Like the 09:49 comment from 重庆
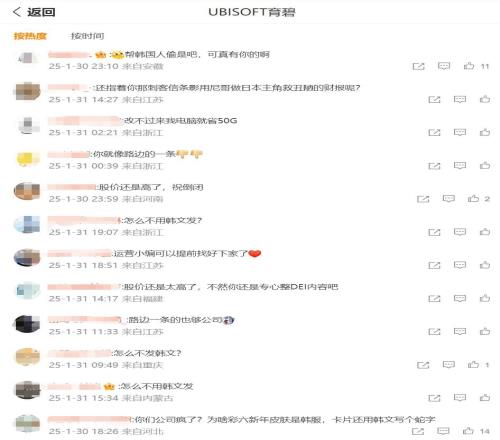 coord(473,364)
